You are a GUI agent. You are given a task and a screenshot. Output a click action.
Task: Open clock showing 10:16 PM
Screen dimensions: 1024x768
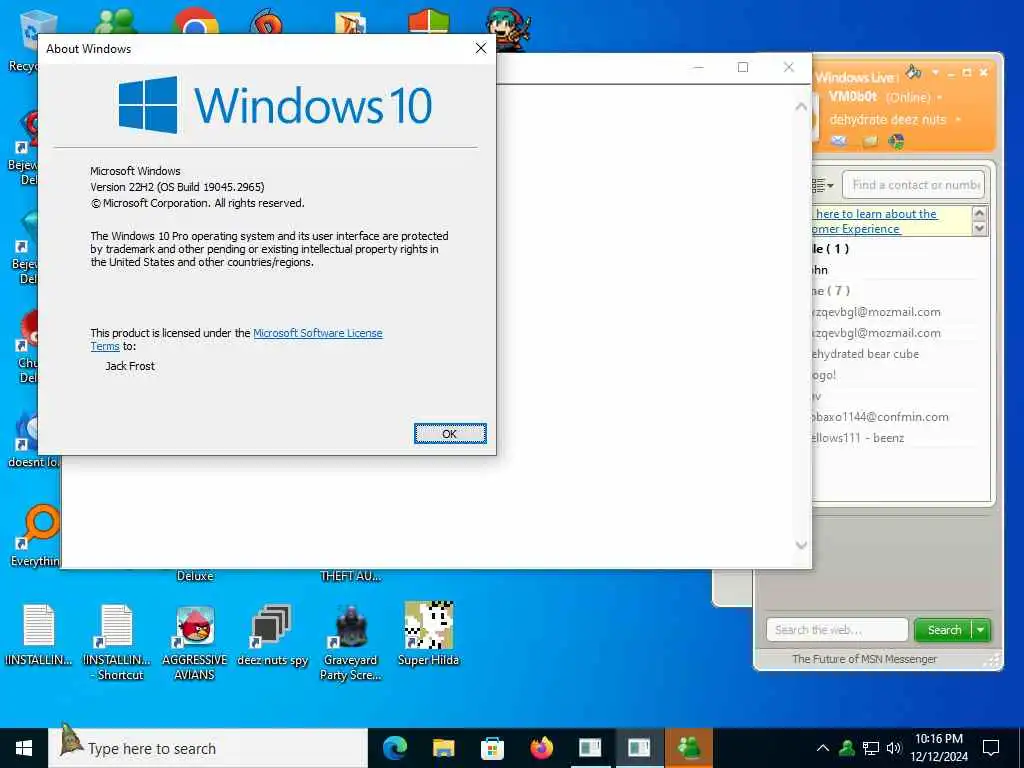click(938, 748)
